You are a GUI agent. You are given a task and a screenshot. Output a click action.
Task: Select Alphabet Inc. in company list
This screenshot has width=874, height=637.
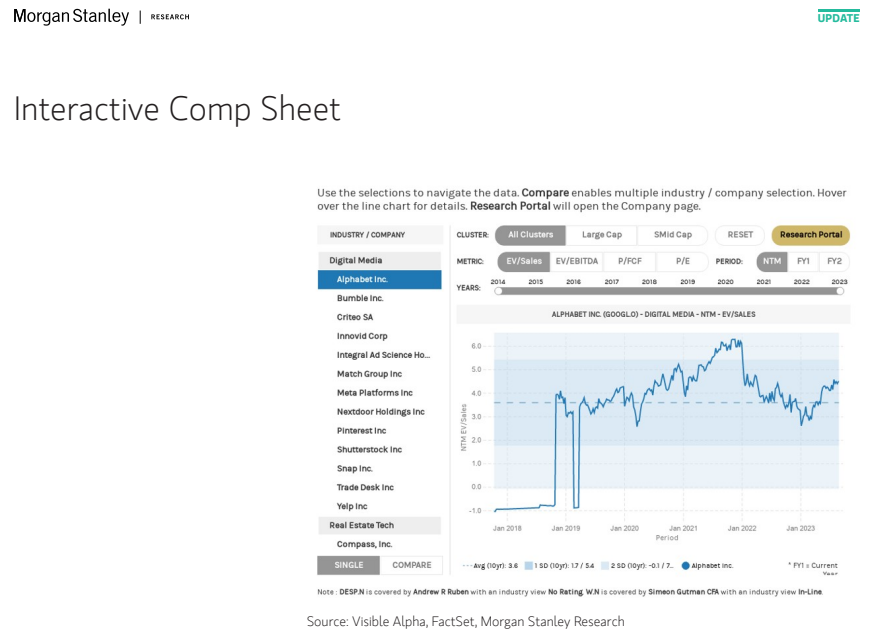(x=380, y=280)
